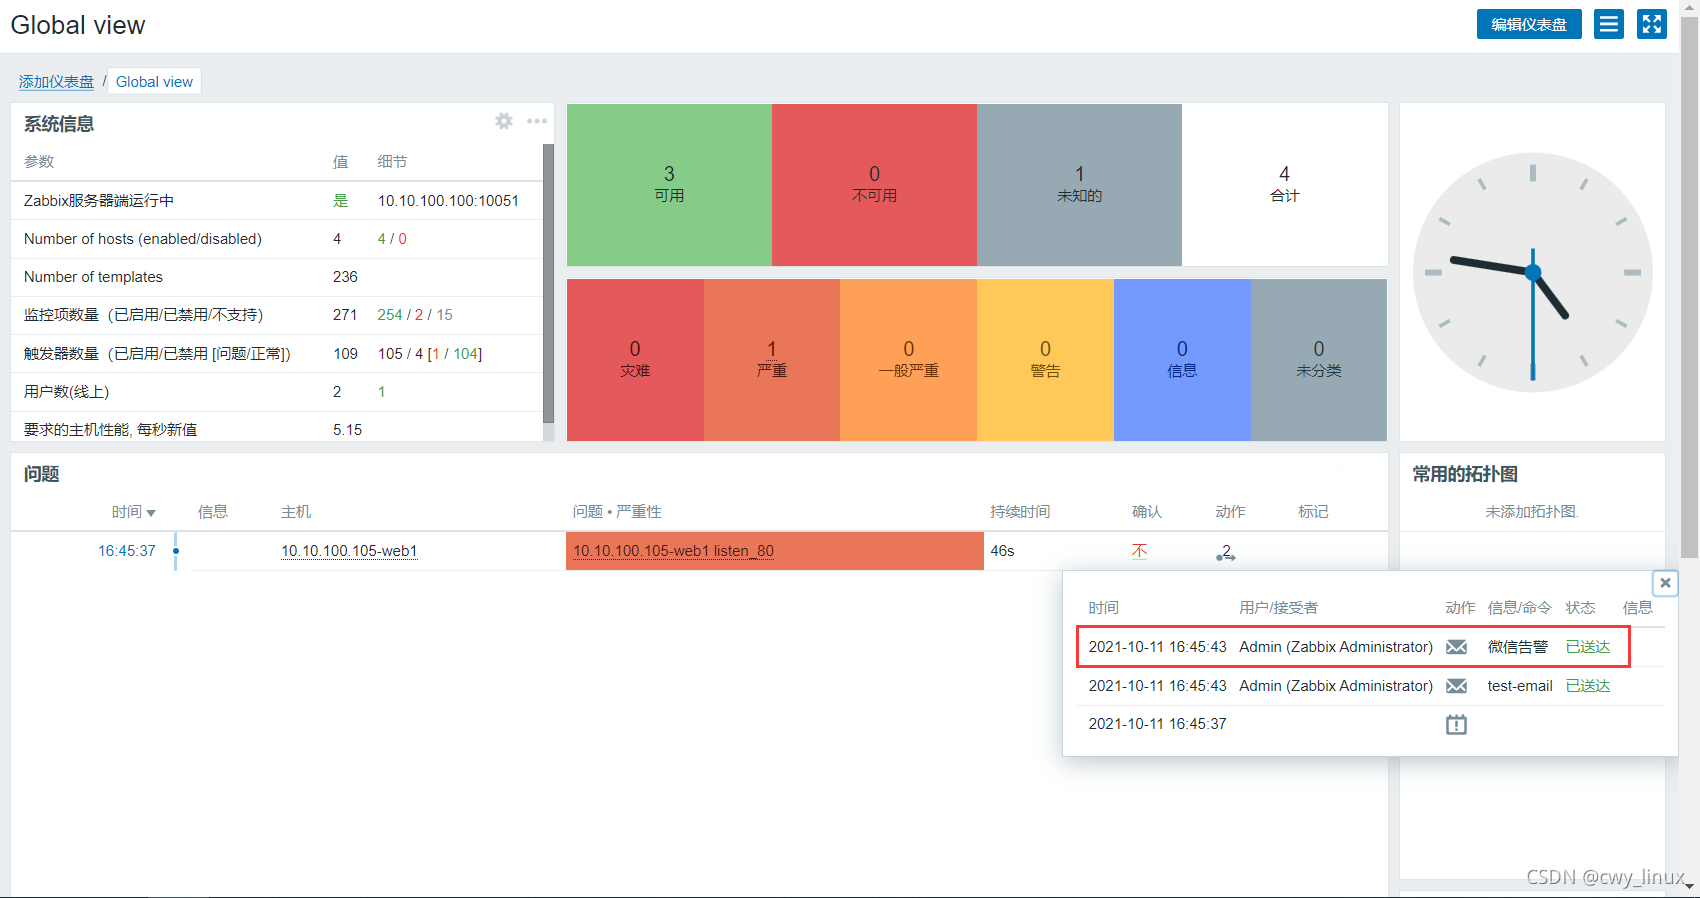Click the 持续时间 column header
Image resolution: width=1700 pixels, height=898 pixels.
(x=1020, y=512)
